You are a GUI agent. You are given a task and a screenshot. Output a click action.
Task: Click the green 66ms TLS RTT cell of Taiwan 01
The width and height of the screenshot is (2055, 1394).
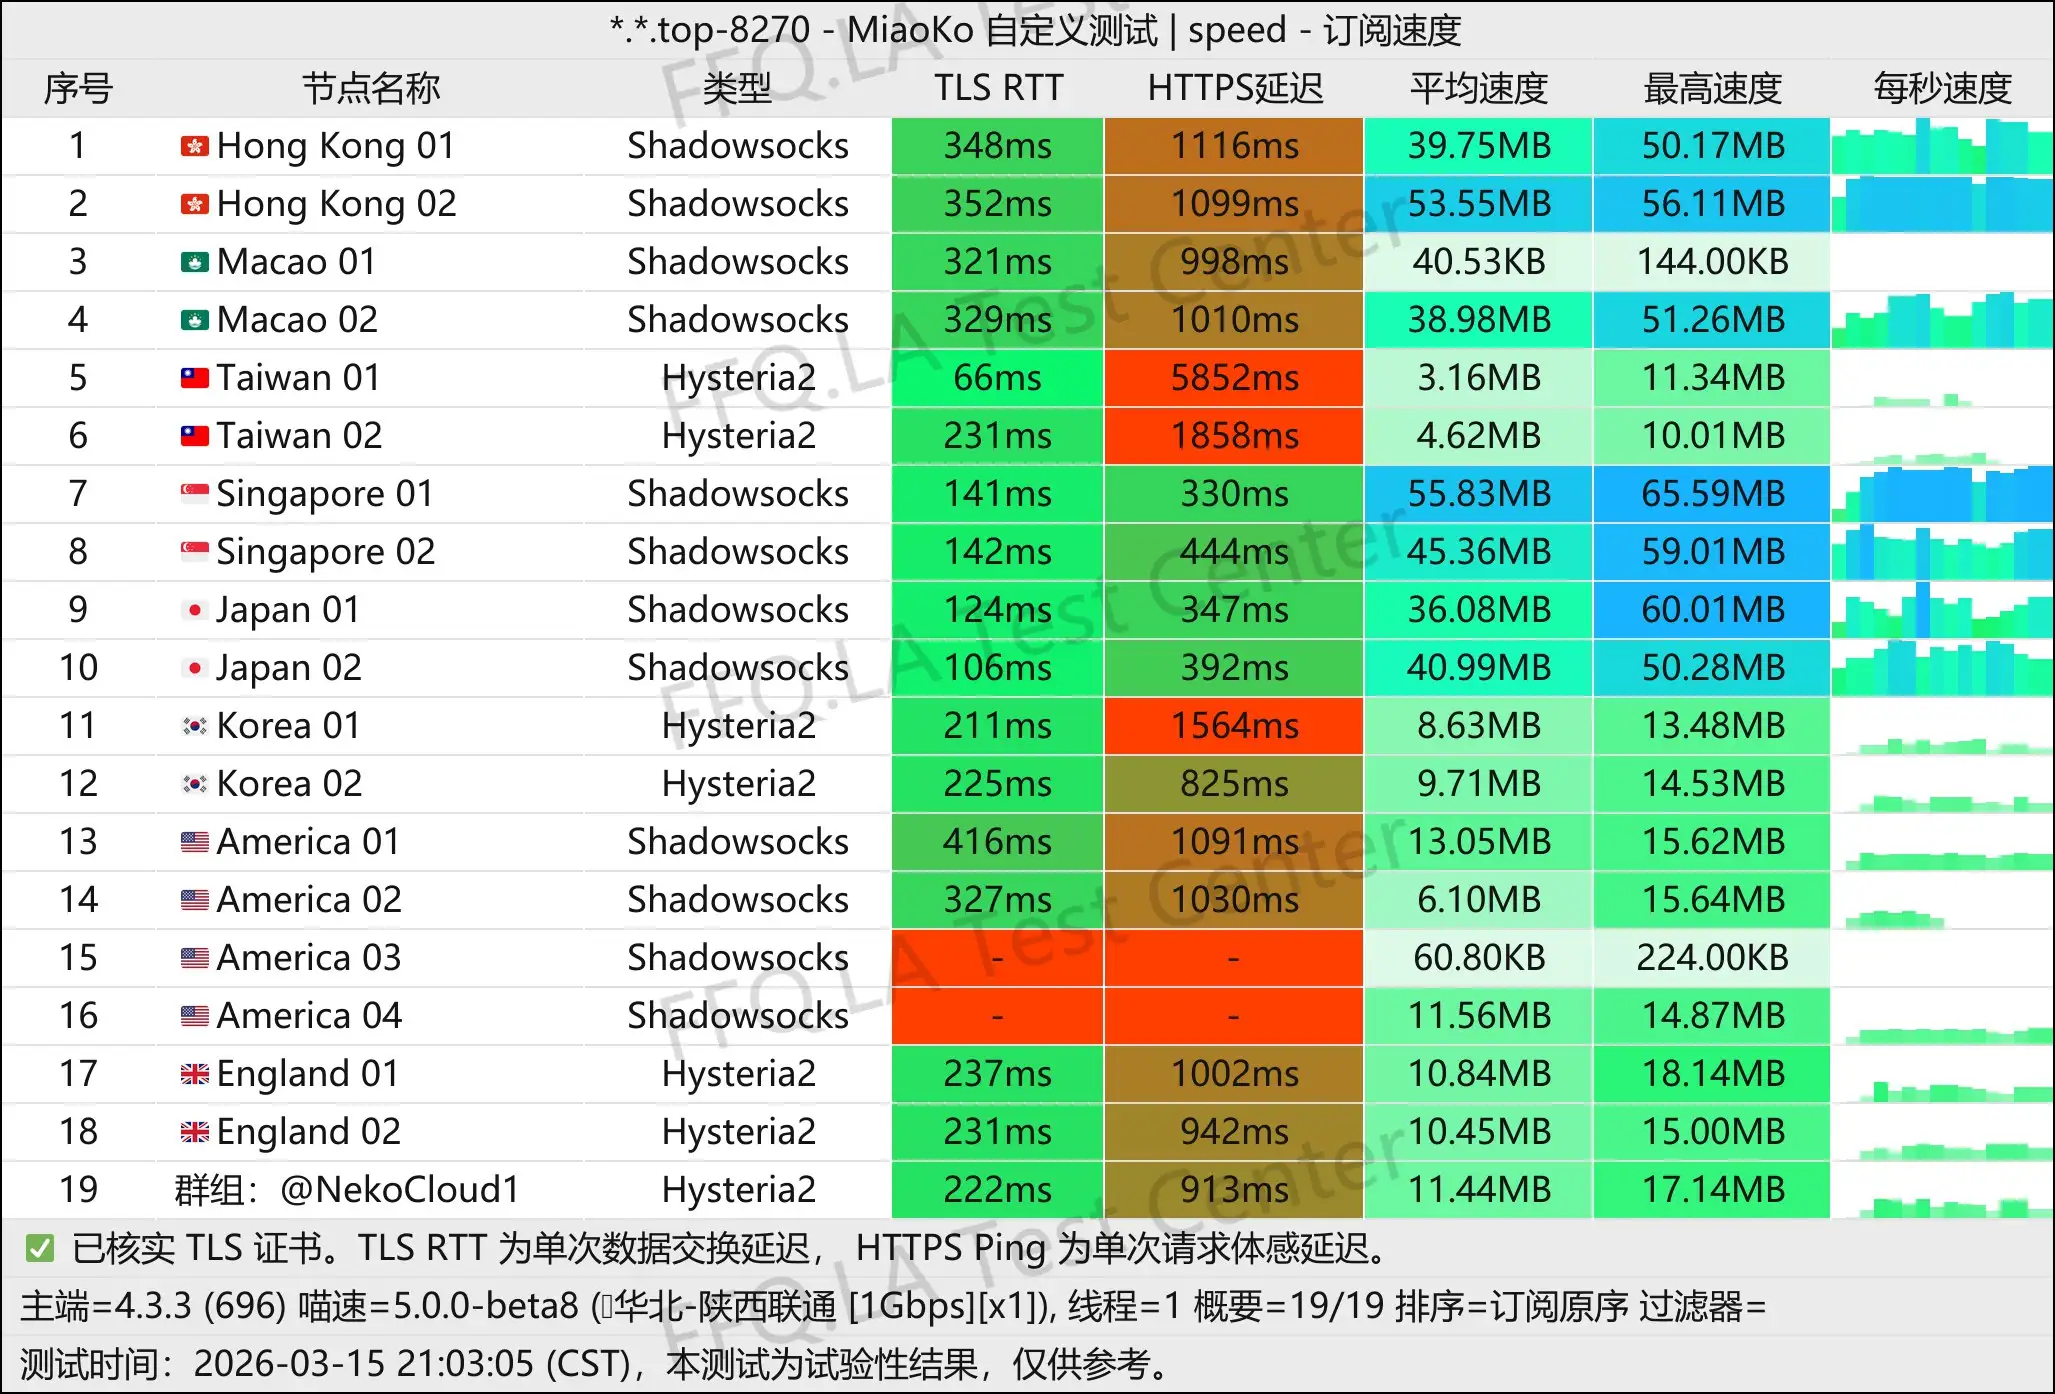[x=996, y=378]
